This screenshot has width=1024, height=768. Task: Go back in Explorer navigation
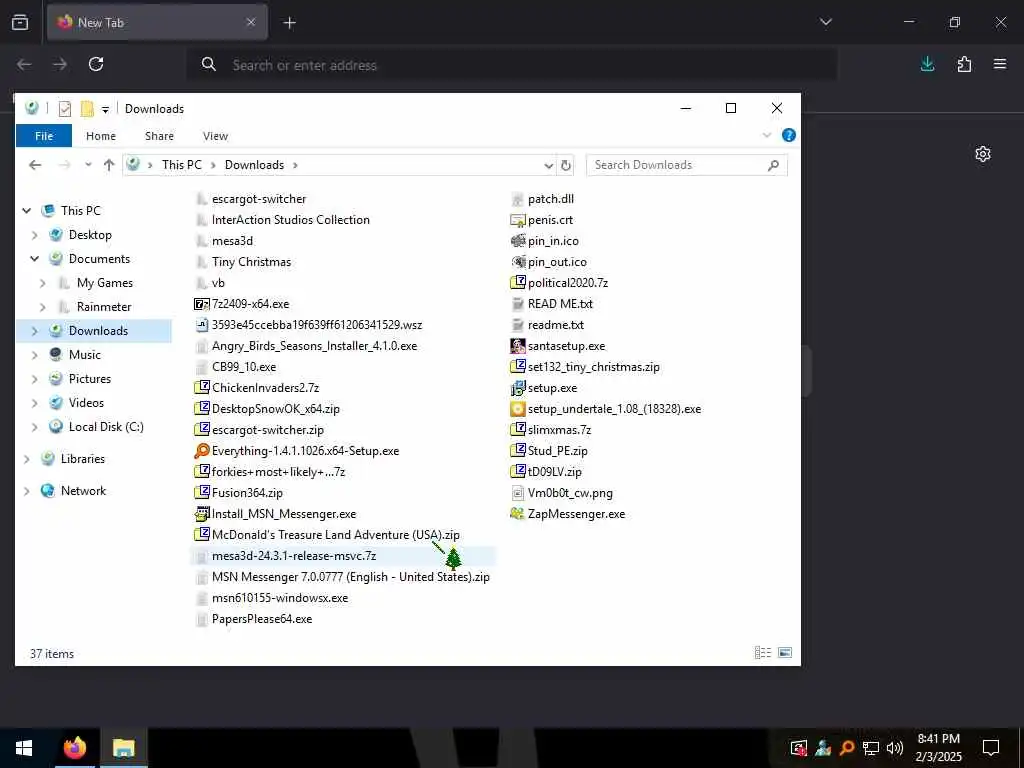[x=35, y=165]
